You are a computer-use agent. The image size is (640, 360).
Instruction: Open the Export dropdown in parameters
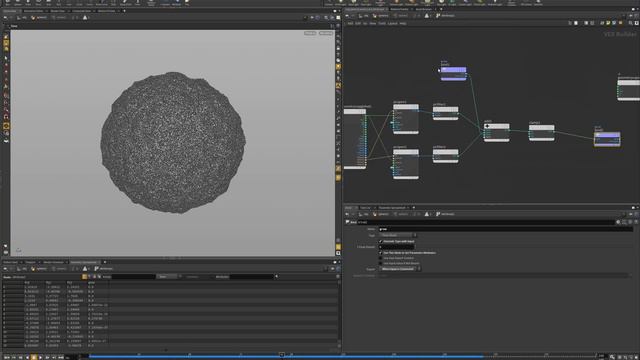400,269
